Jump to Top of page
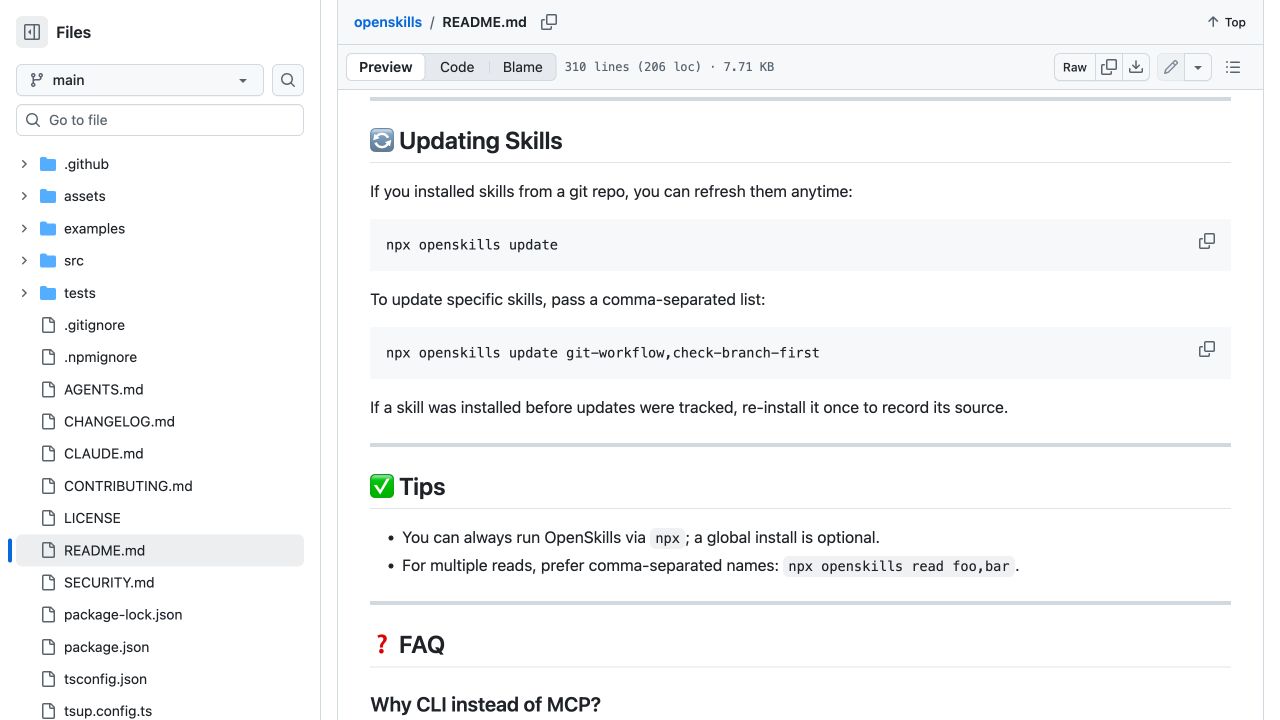The width and height of the screenshot is (1280, 720). [1226, 22]
